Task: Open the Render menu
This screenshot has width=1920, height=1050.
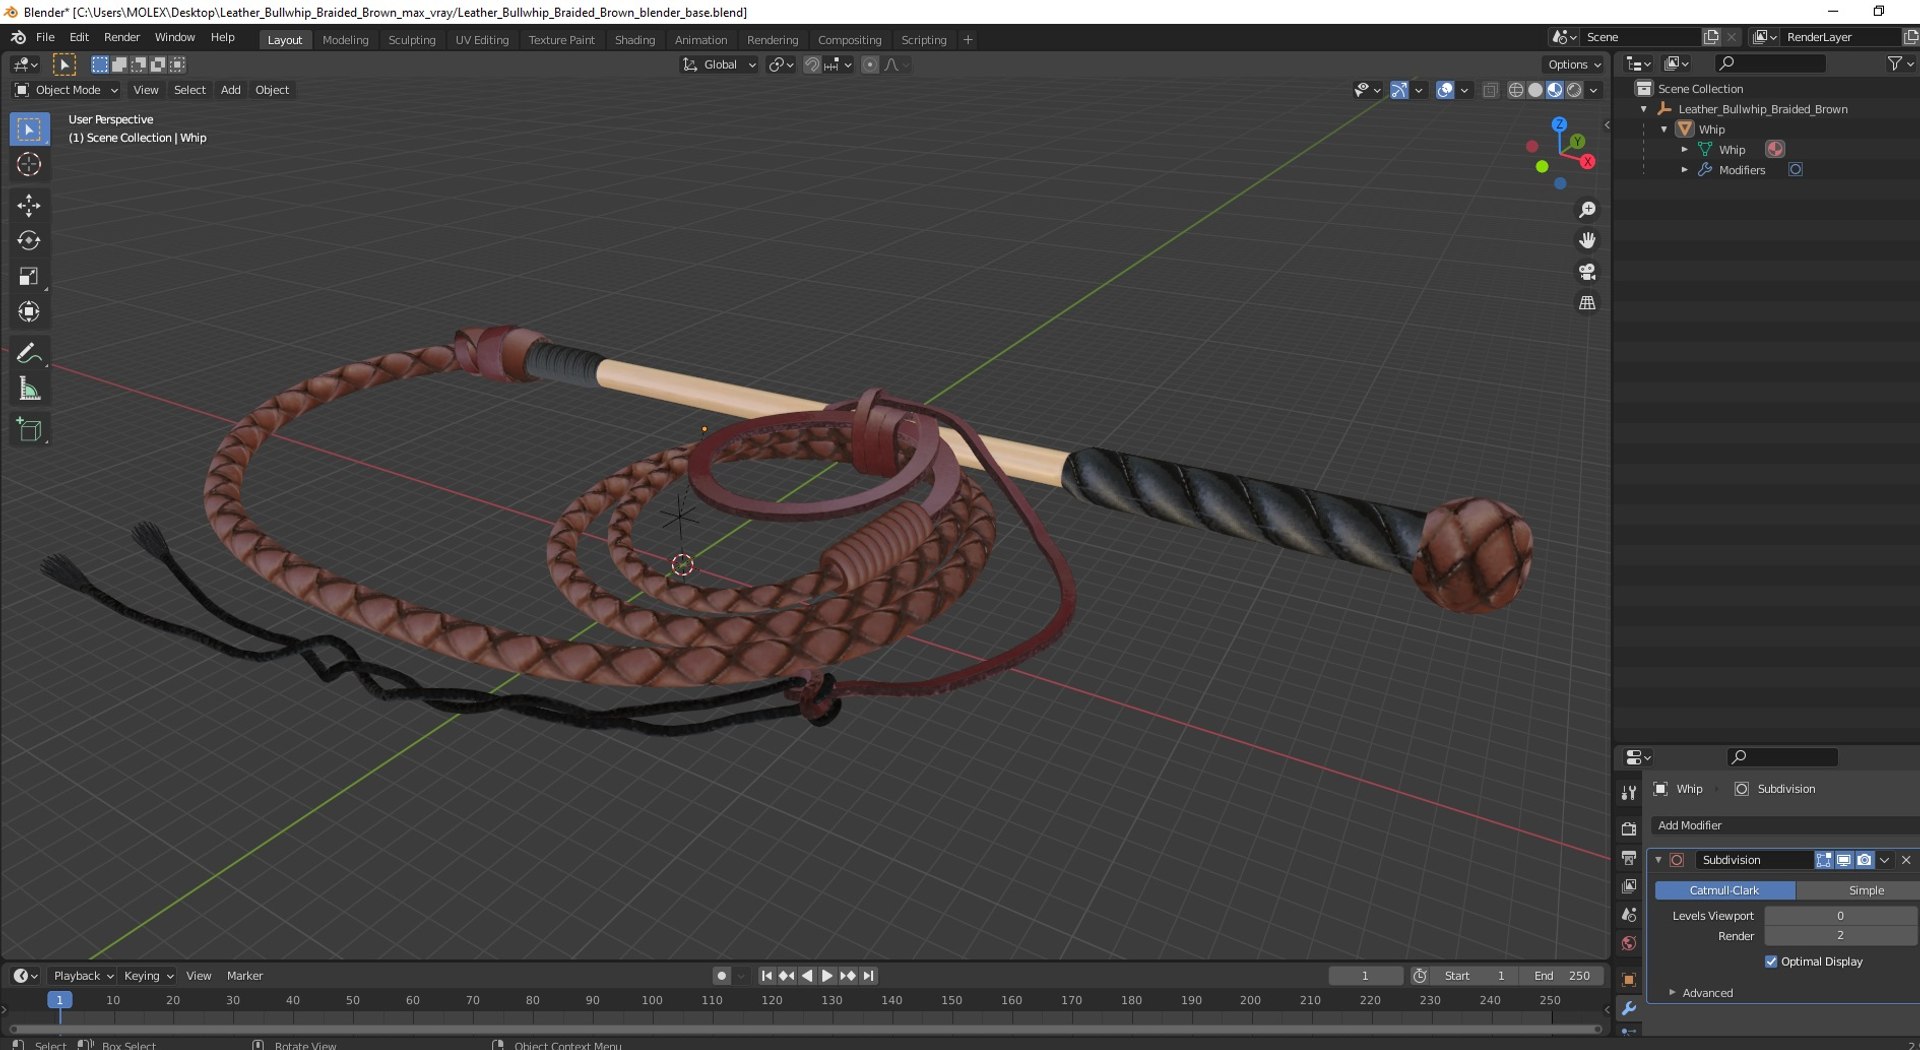Action: 122,37
